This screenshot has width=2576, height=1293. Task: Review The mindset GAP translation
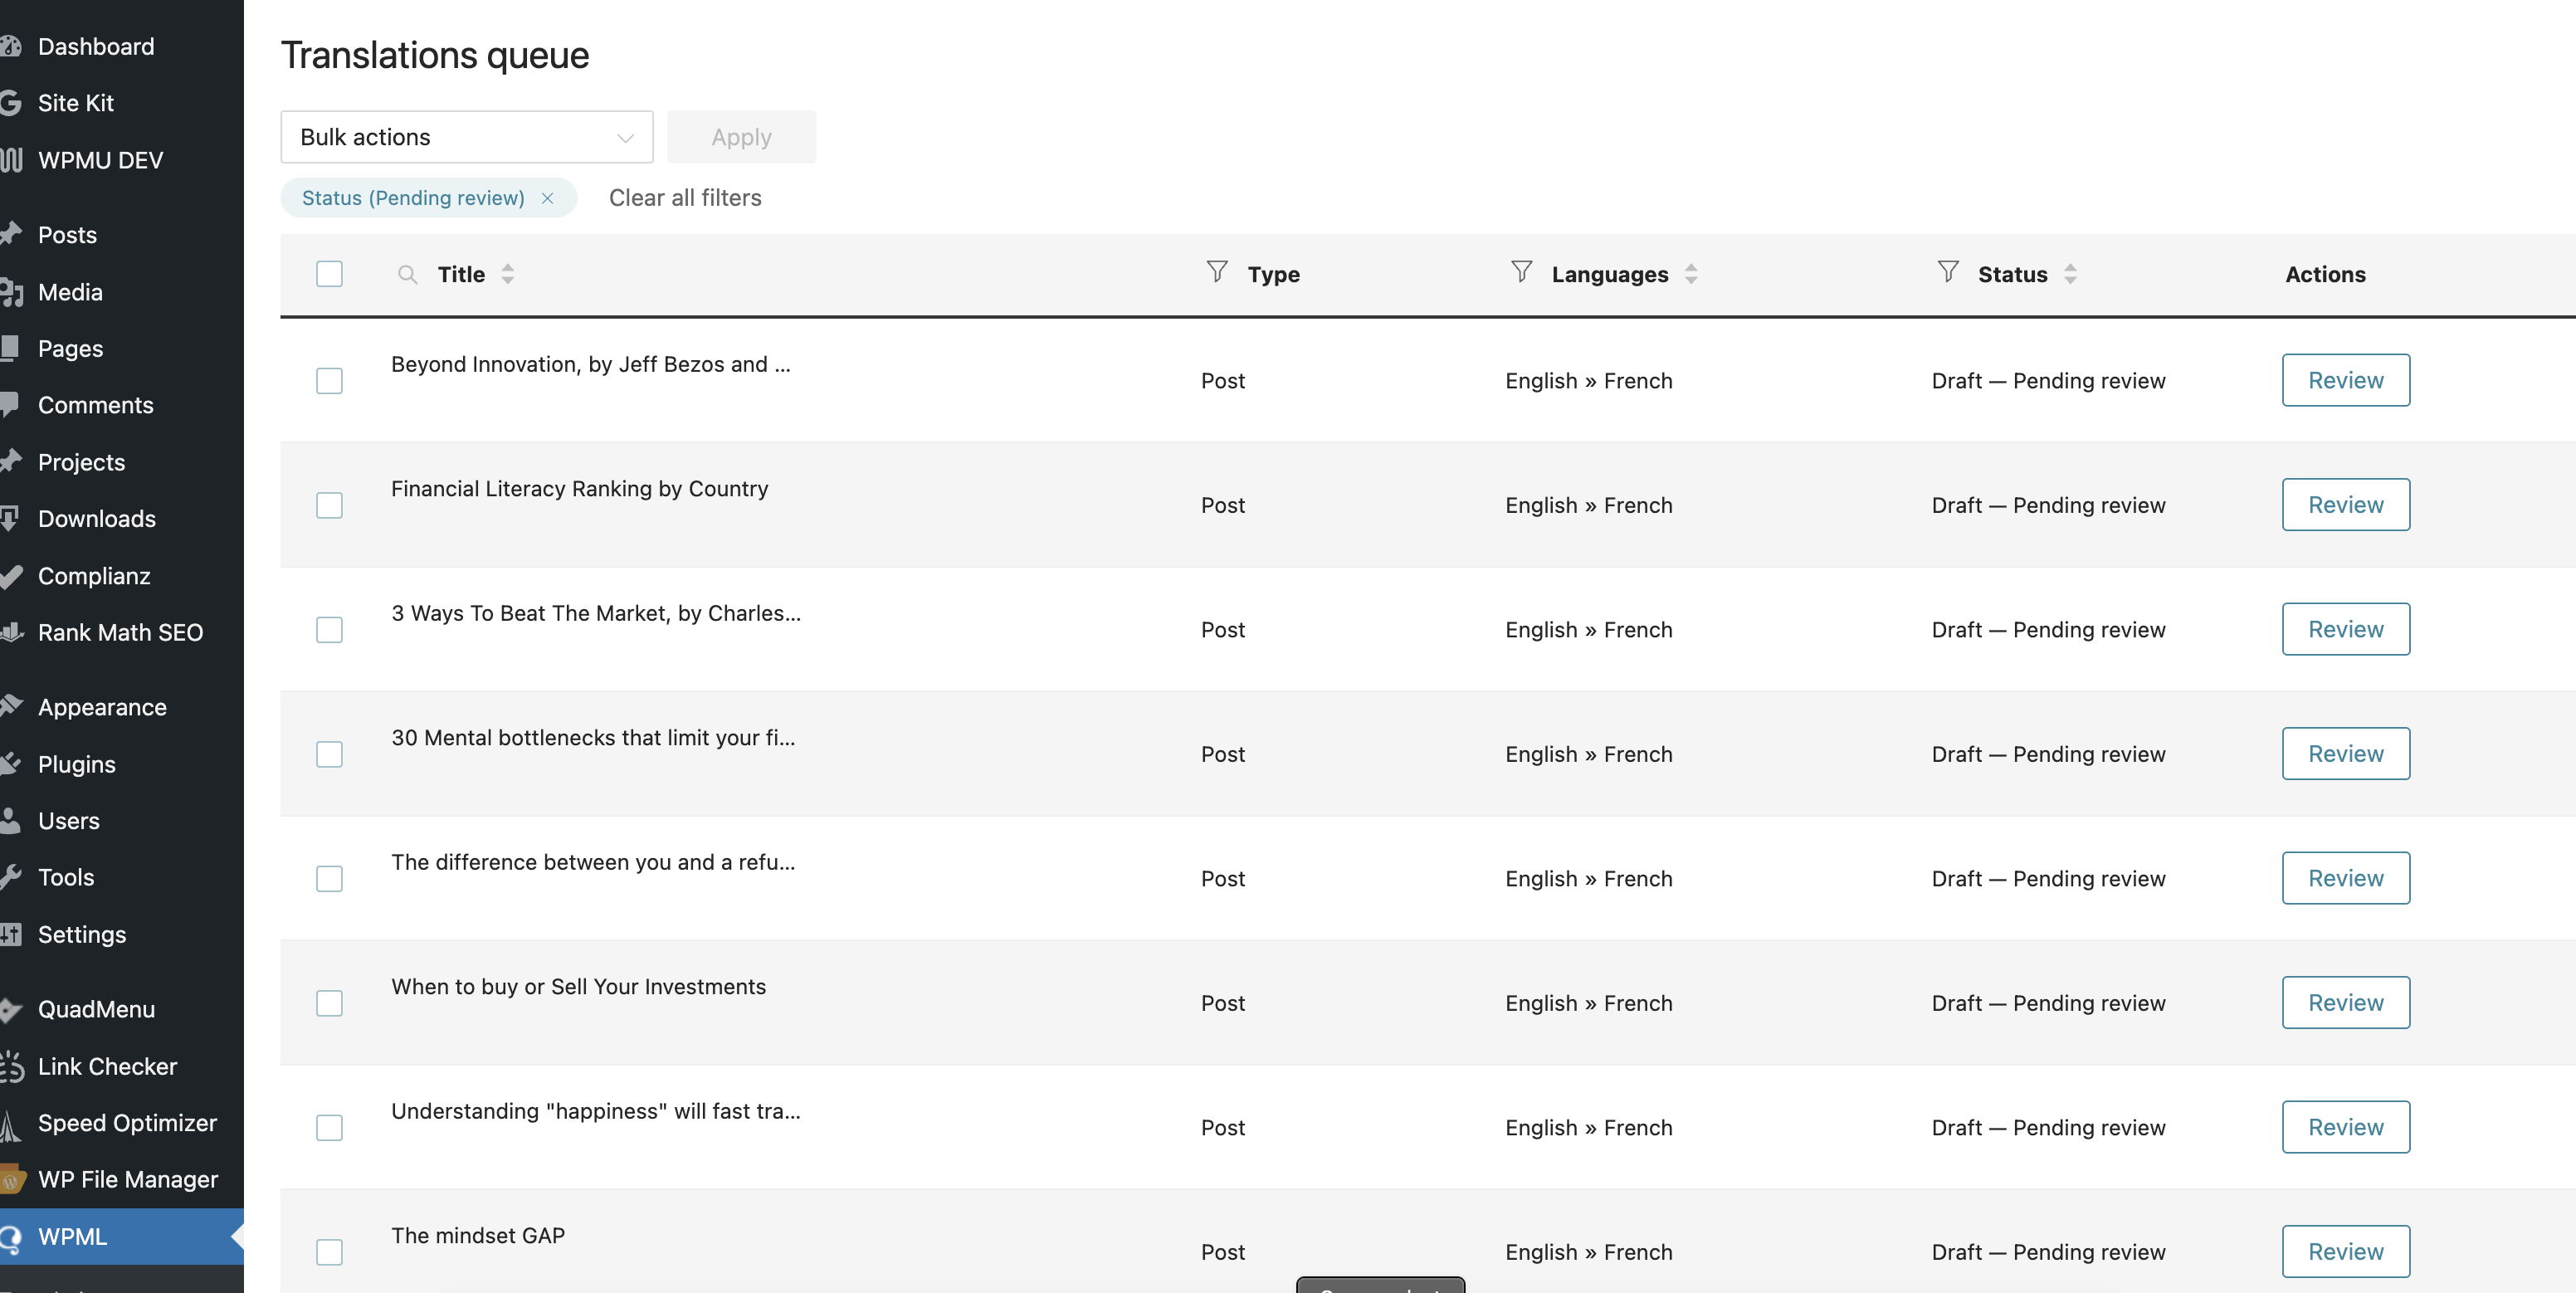(x=2346, y=1252)
